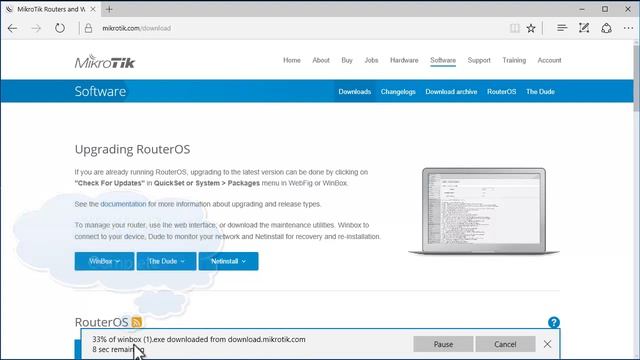640x360 pixels.
Task: Open the Hardware menu item
Action: point(404,60)
